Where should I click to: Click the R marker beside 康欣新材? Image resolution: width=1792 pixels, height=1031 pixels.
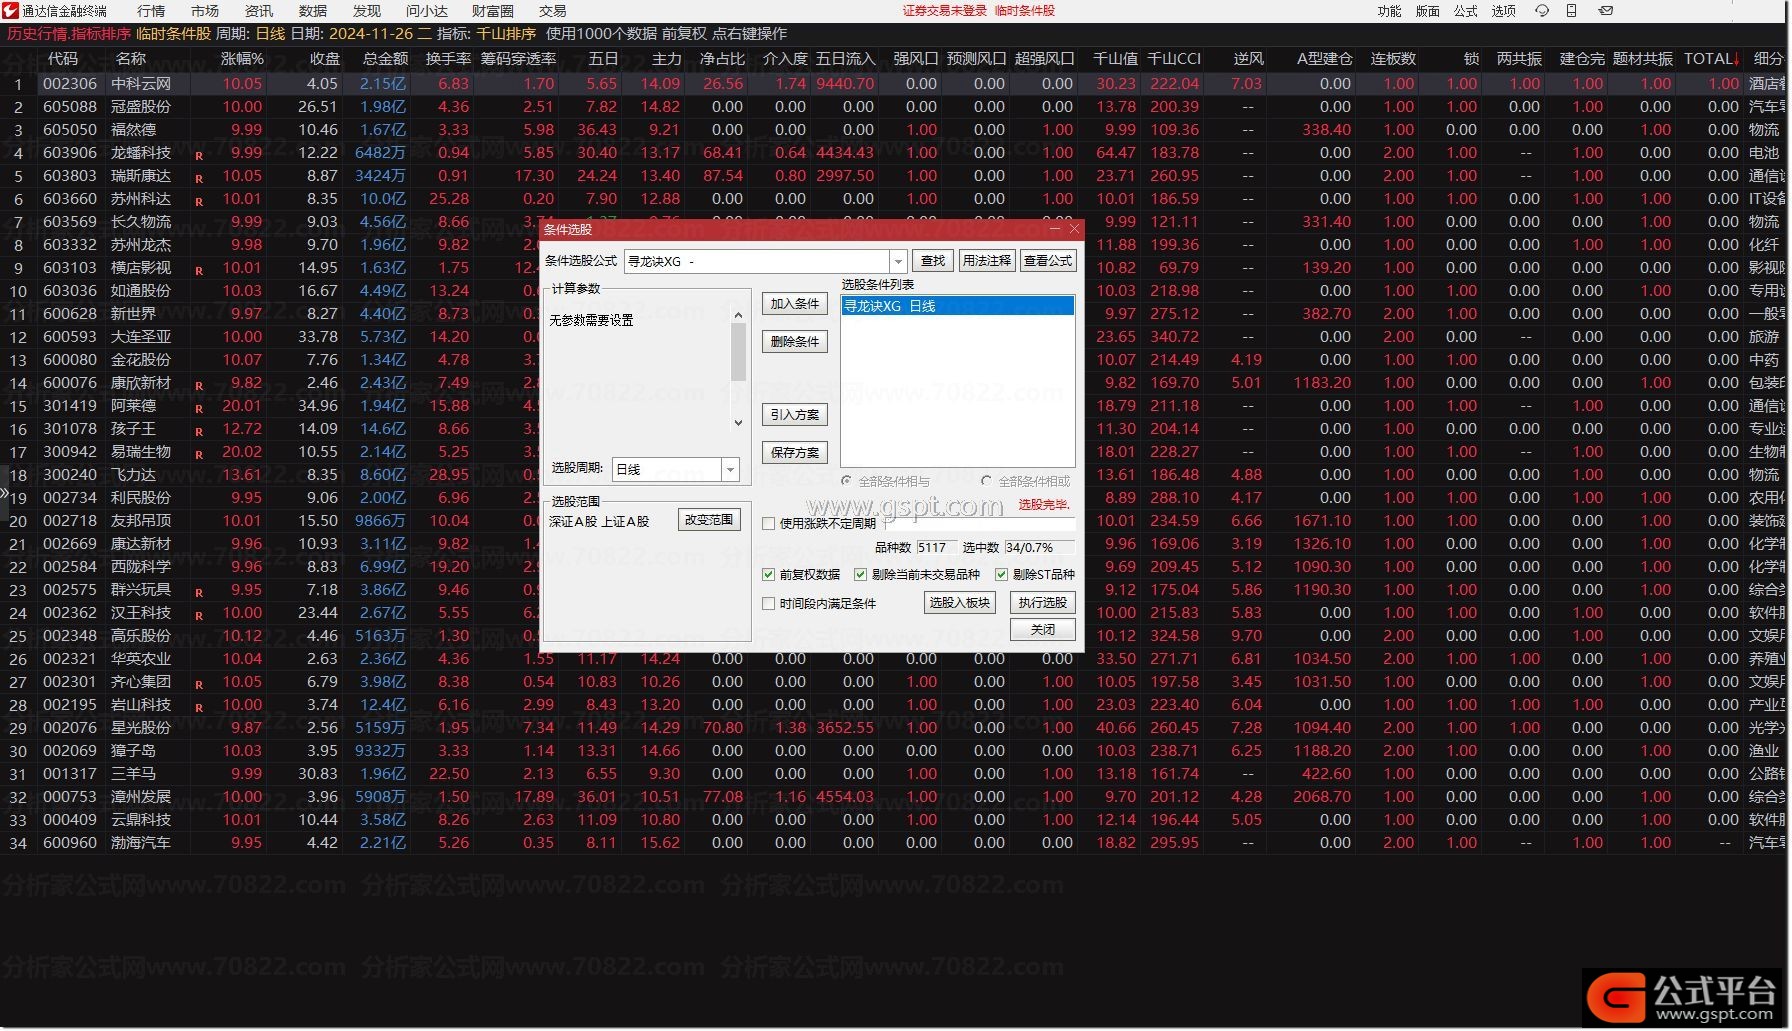coord(199,386)
